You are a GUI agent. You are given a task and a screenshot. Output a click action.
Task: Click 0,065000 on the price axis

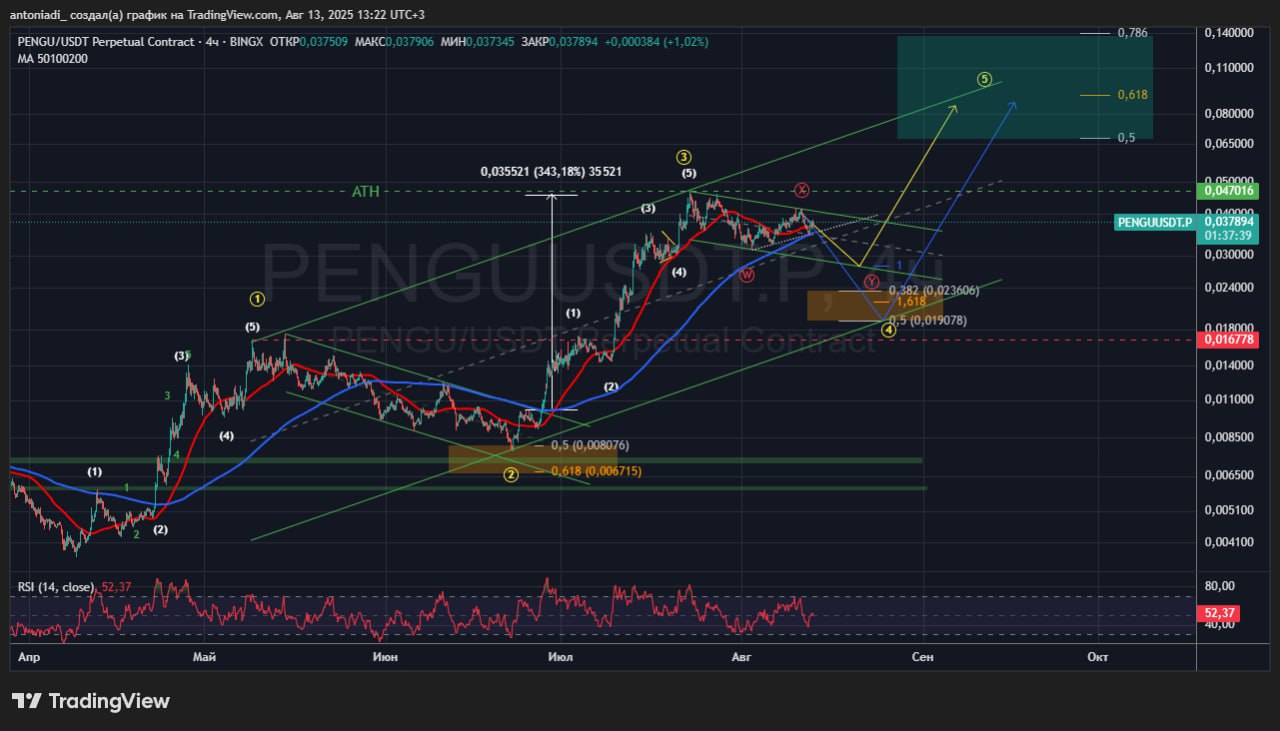point(1229,144)
